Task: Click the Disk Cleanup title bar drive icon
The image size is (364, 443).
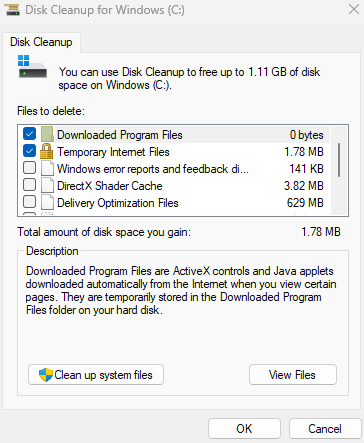Action: pyautogui.click(x=12, y=9)
